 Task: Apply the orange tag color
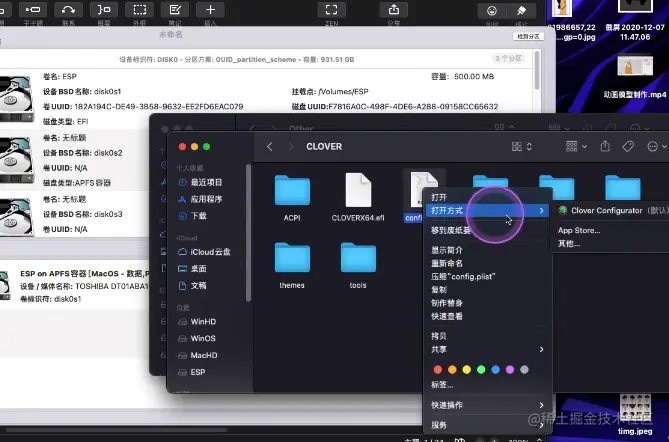pos(452,369)
